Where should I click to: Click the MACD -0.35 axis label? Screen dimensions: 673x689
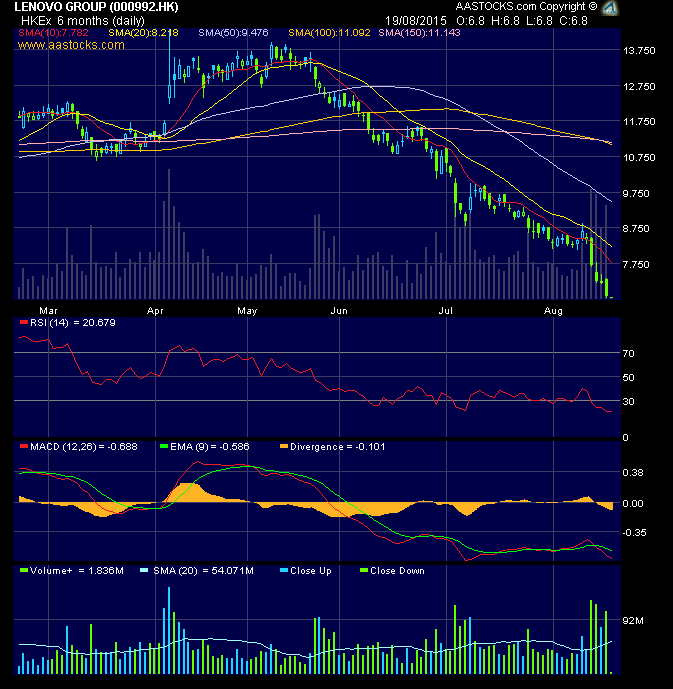coord(634,533)
